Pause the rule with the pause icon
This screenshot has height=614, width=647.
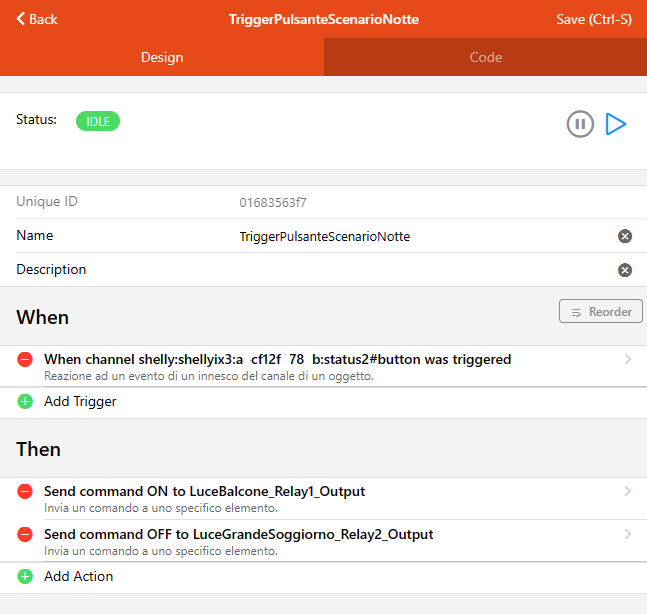(x=580, y=124)
